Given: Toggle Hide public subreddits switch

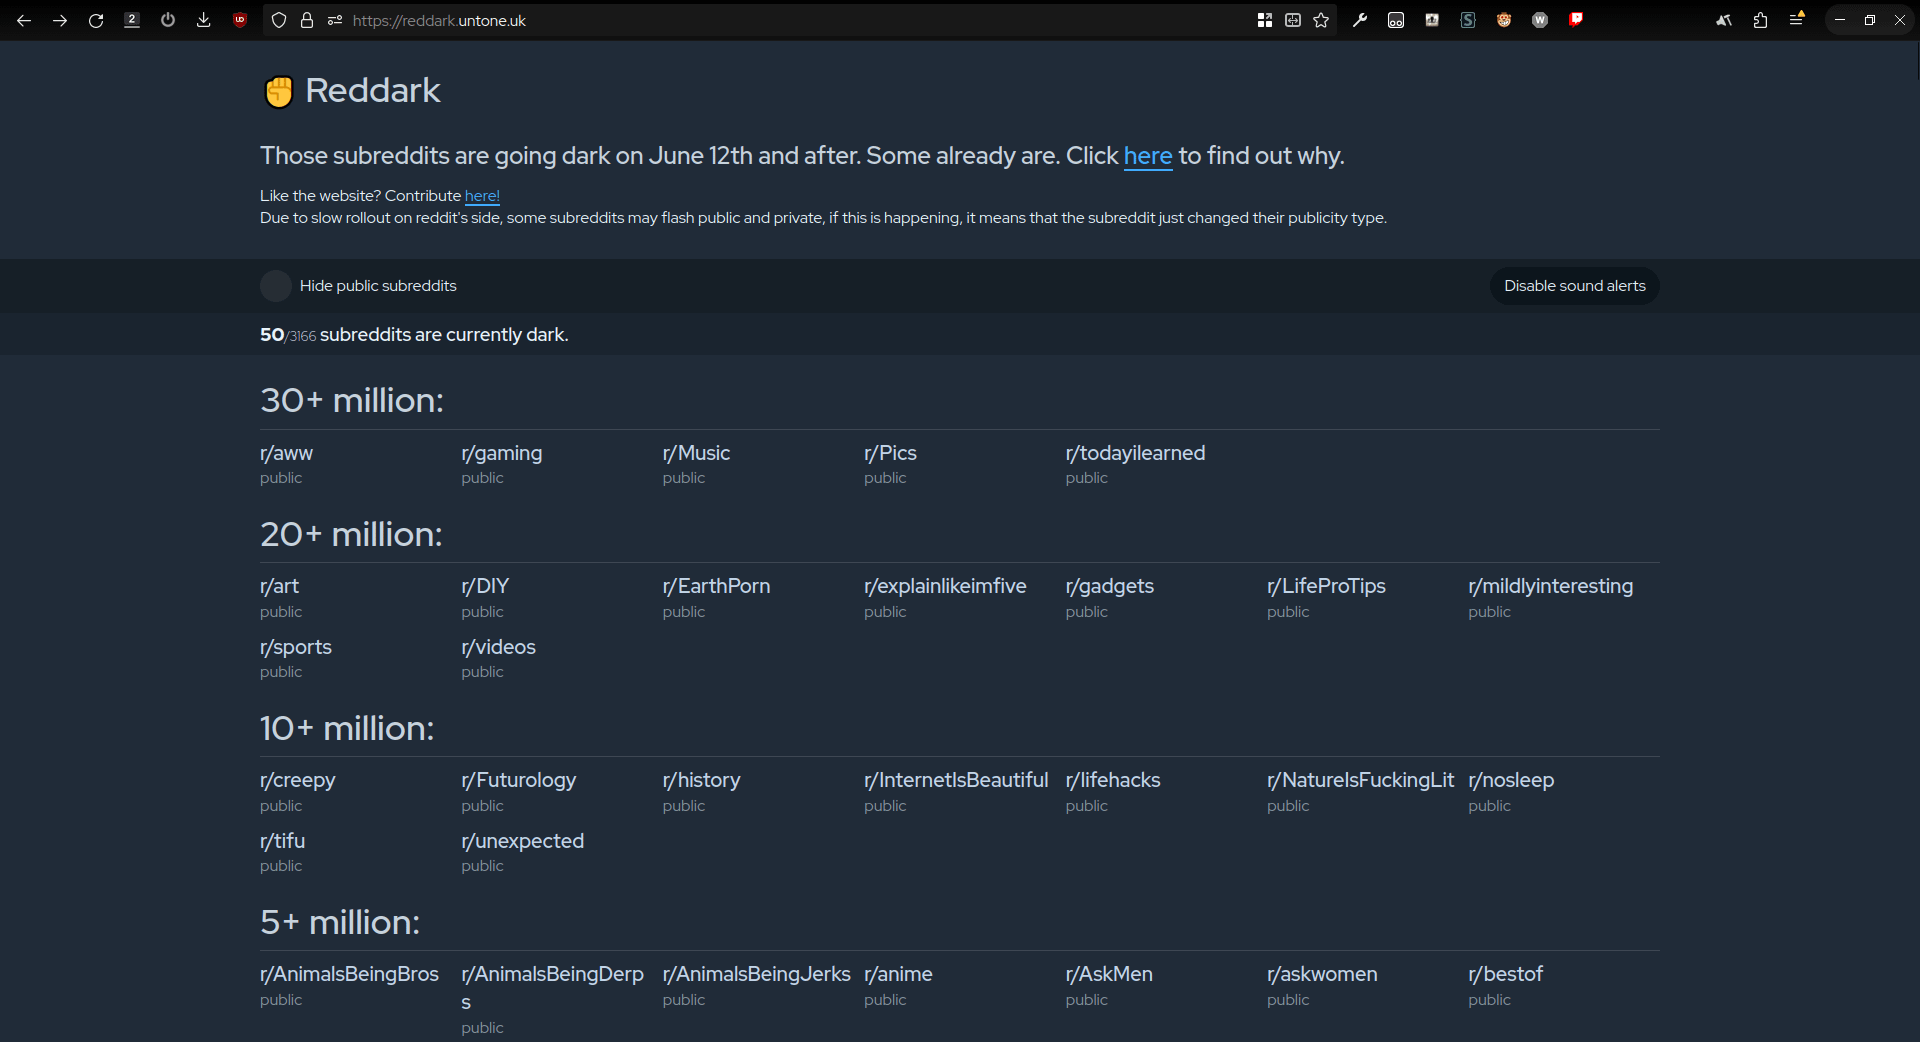Looking at the screenshot, I should (x=276, y=286).
